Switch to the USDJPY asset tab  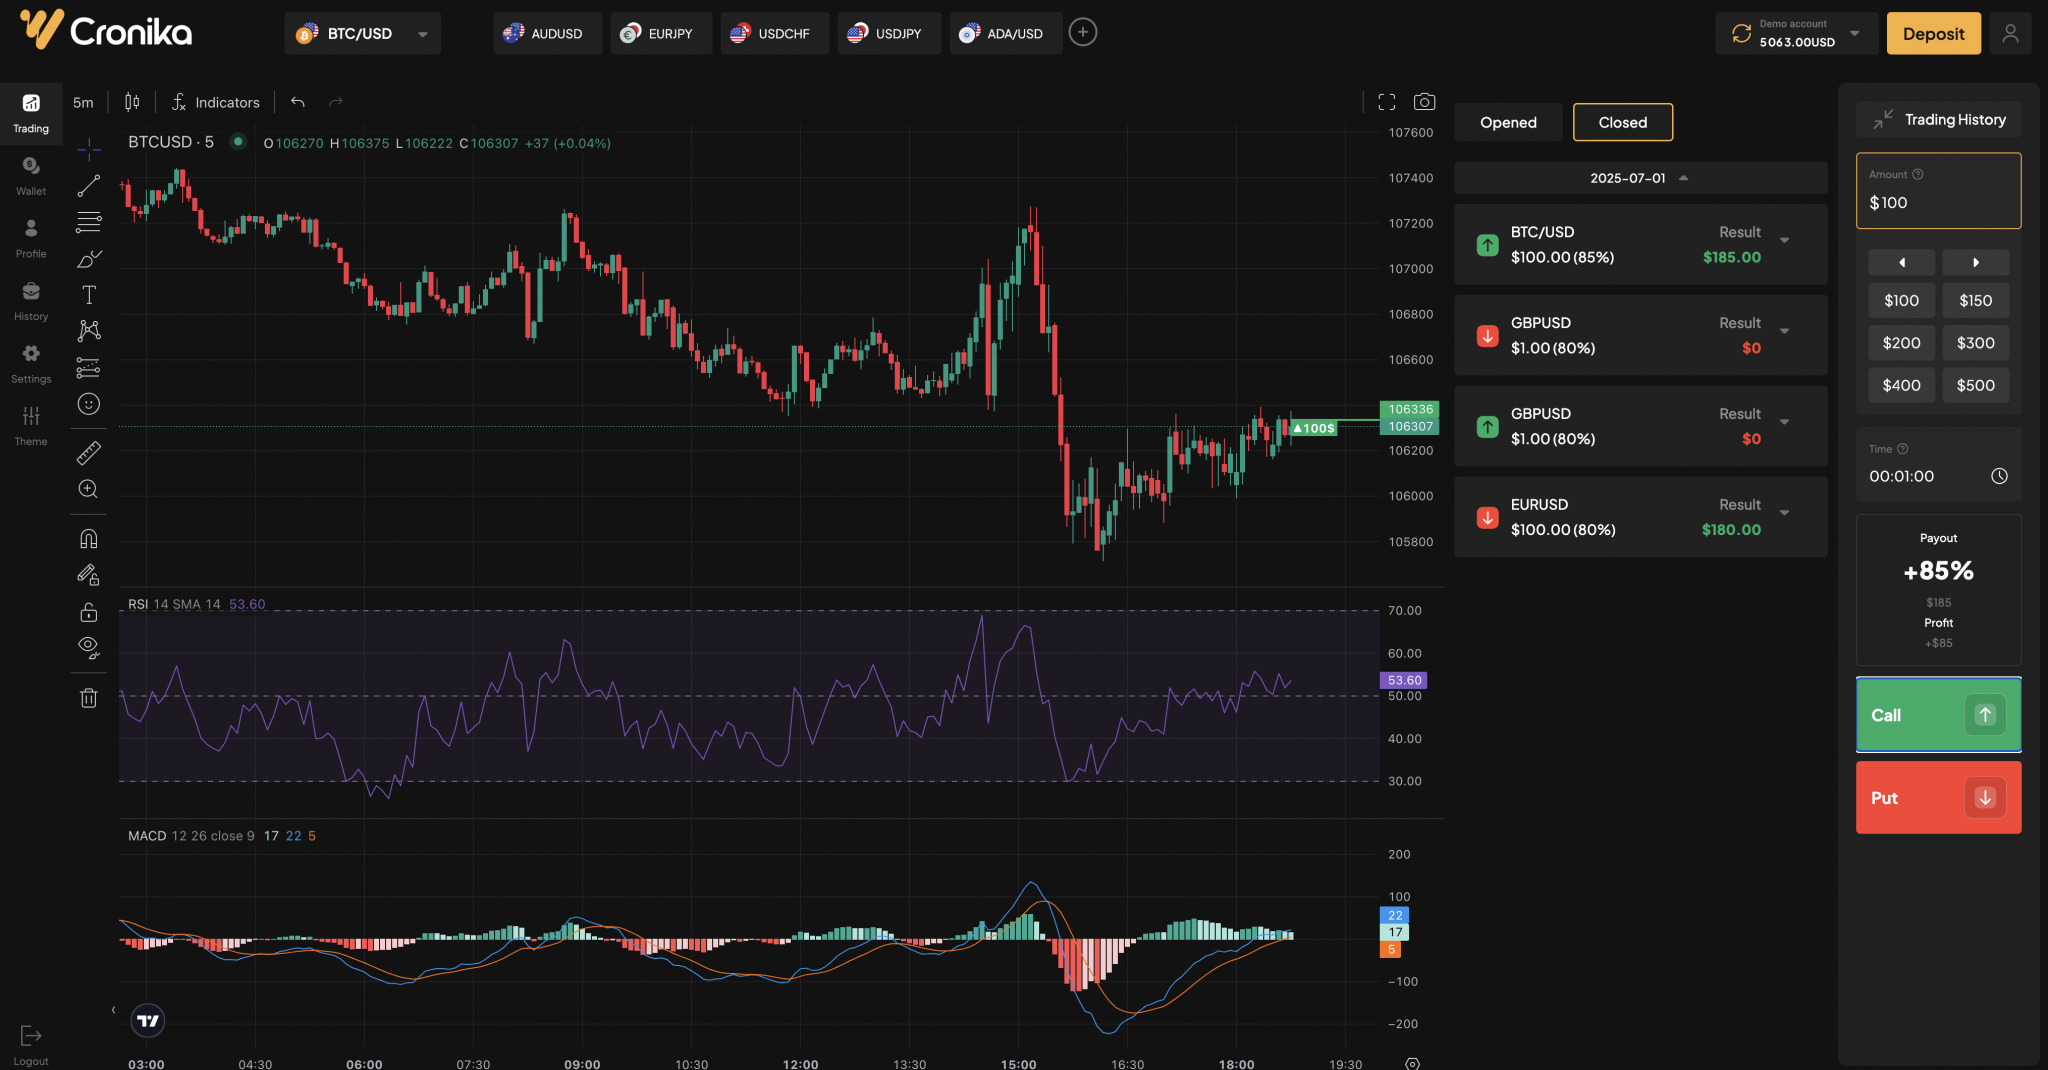(x=889, y=34)
